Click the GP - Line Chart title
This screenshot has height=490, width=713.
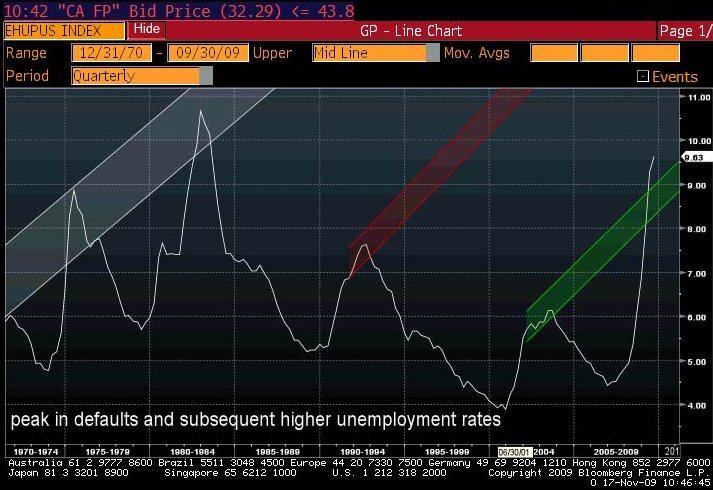[411, 31]
